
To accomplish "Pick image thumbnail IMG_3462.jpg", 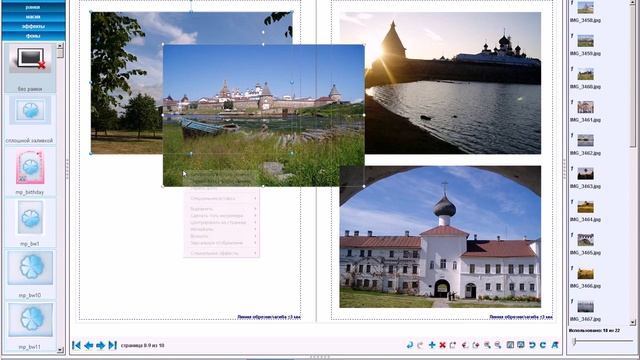I will tap(585, 140).
